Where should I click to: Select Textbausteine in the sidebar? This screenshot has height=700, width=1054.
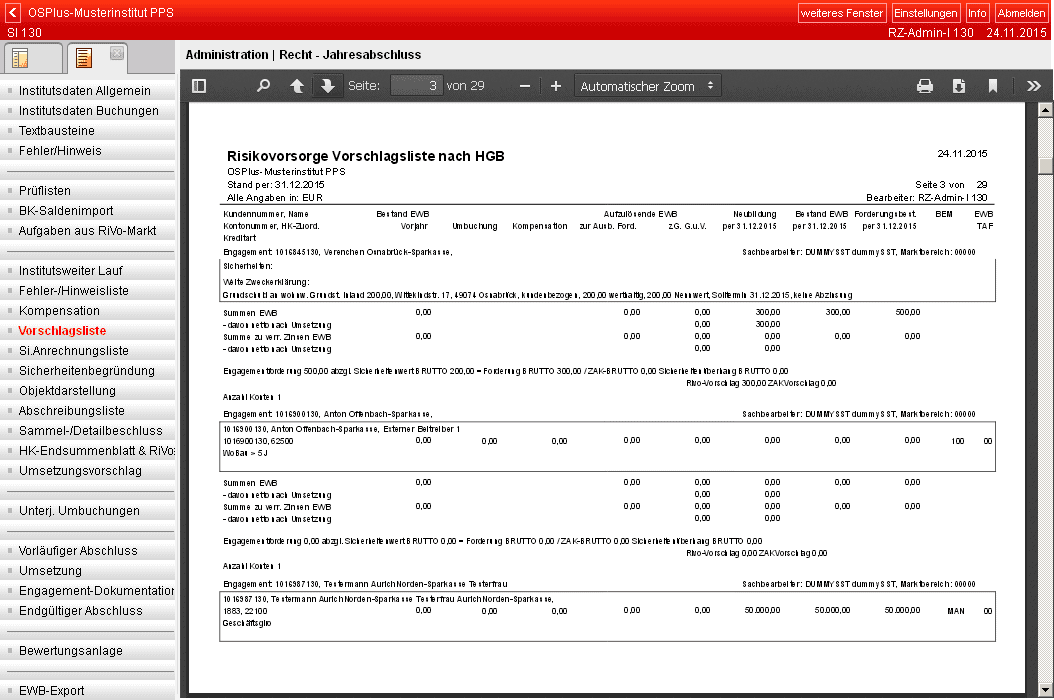click(x=87, y=131)
